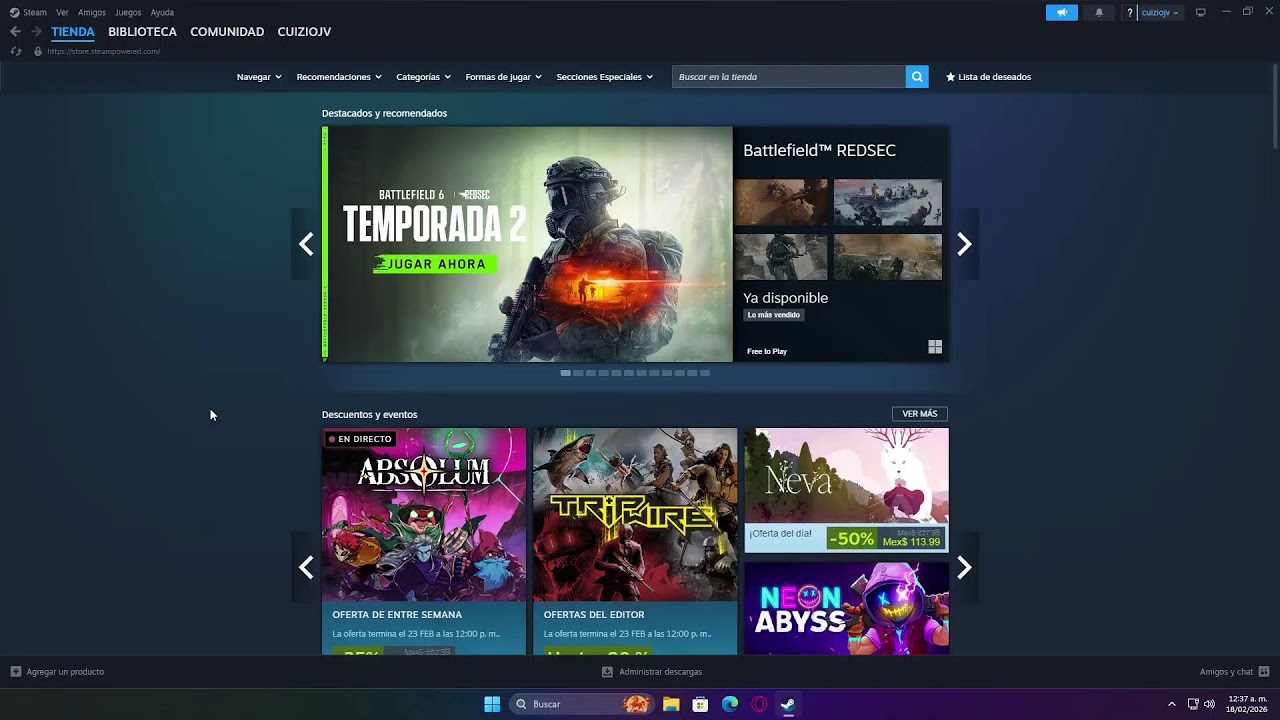Select the first featured carousel page dot
The image size is (1280, 720).
(565, 373)
